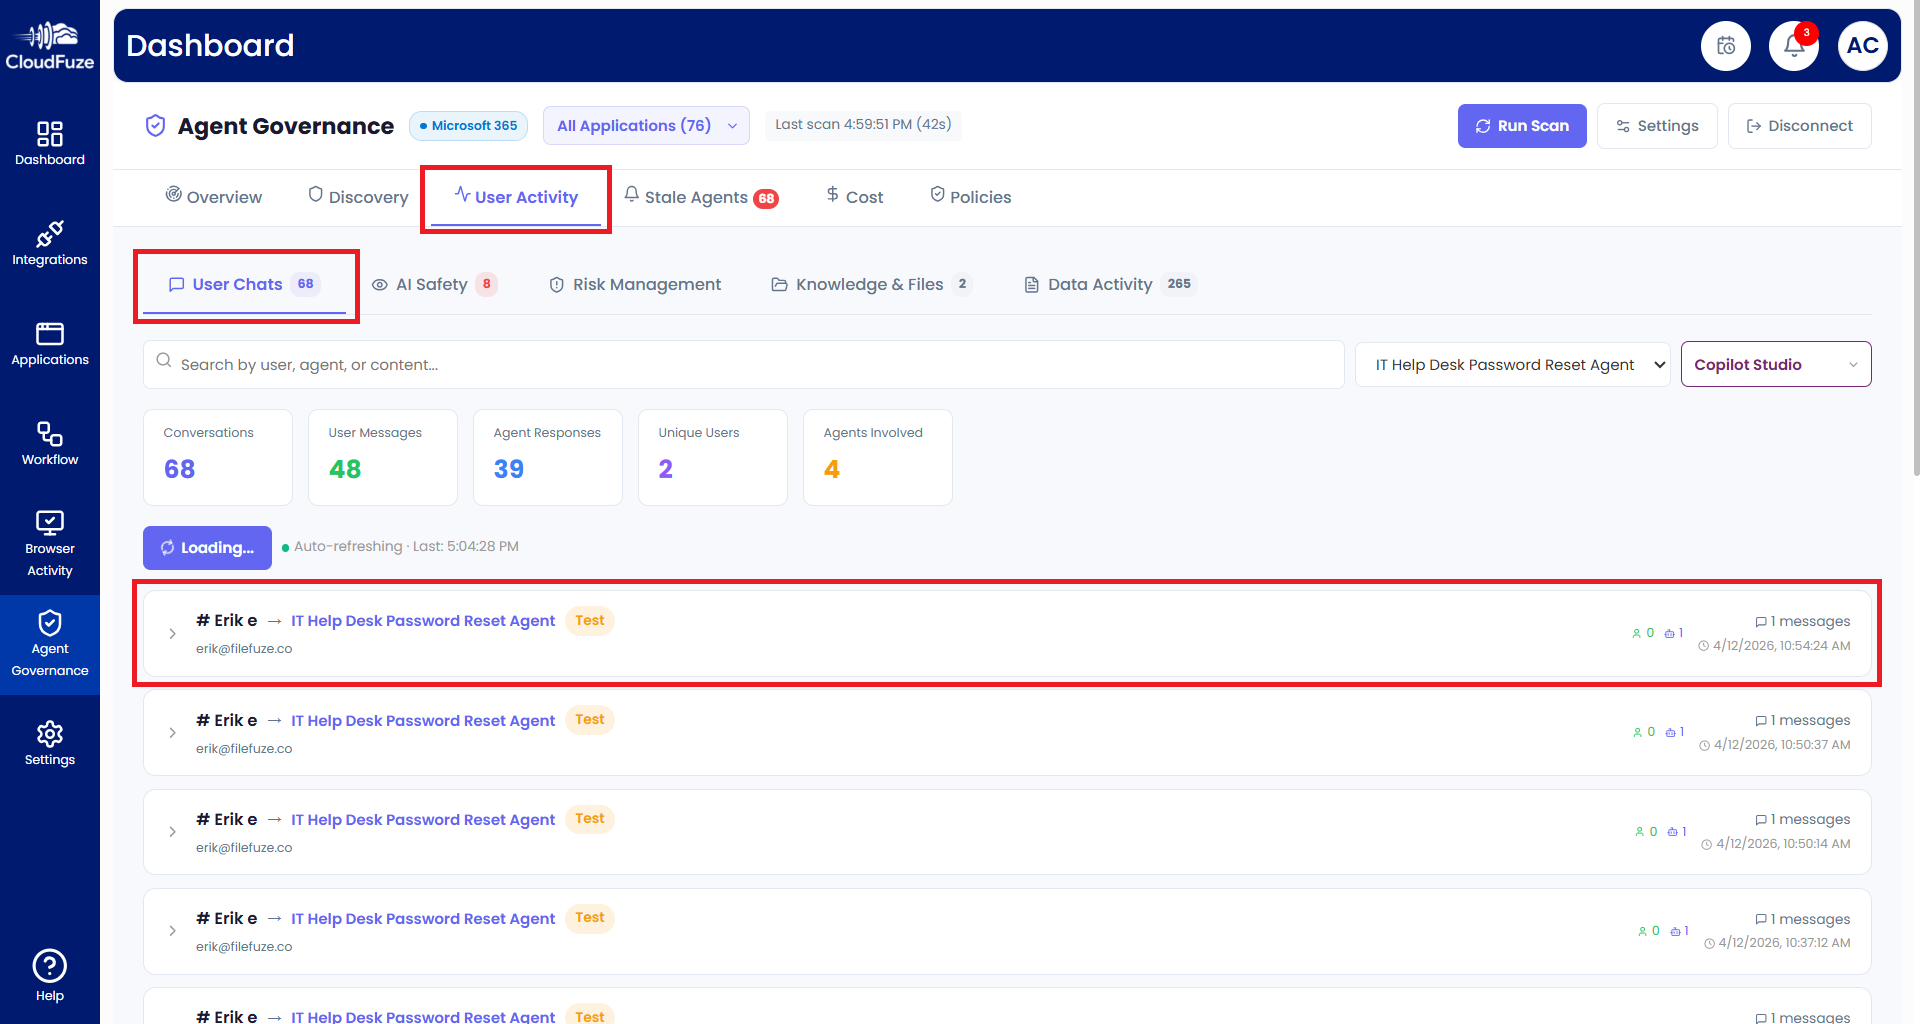Open the calendar schedule icon in header
This screenshot has width=1920, height=1024.
[1726, 46]
